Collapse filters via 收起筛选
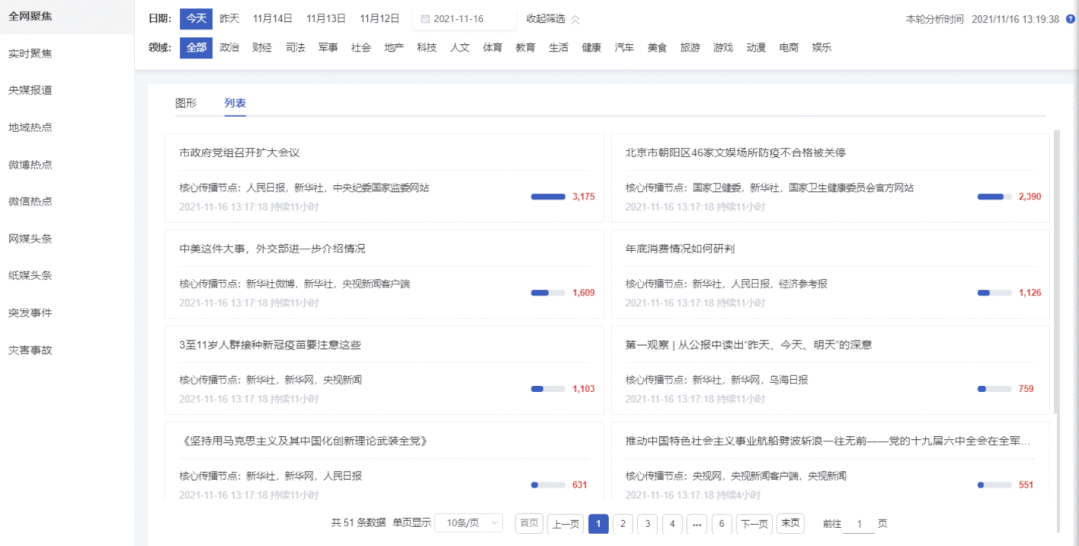 coord(546,19)
